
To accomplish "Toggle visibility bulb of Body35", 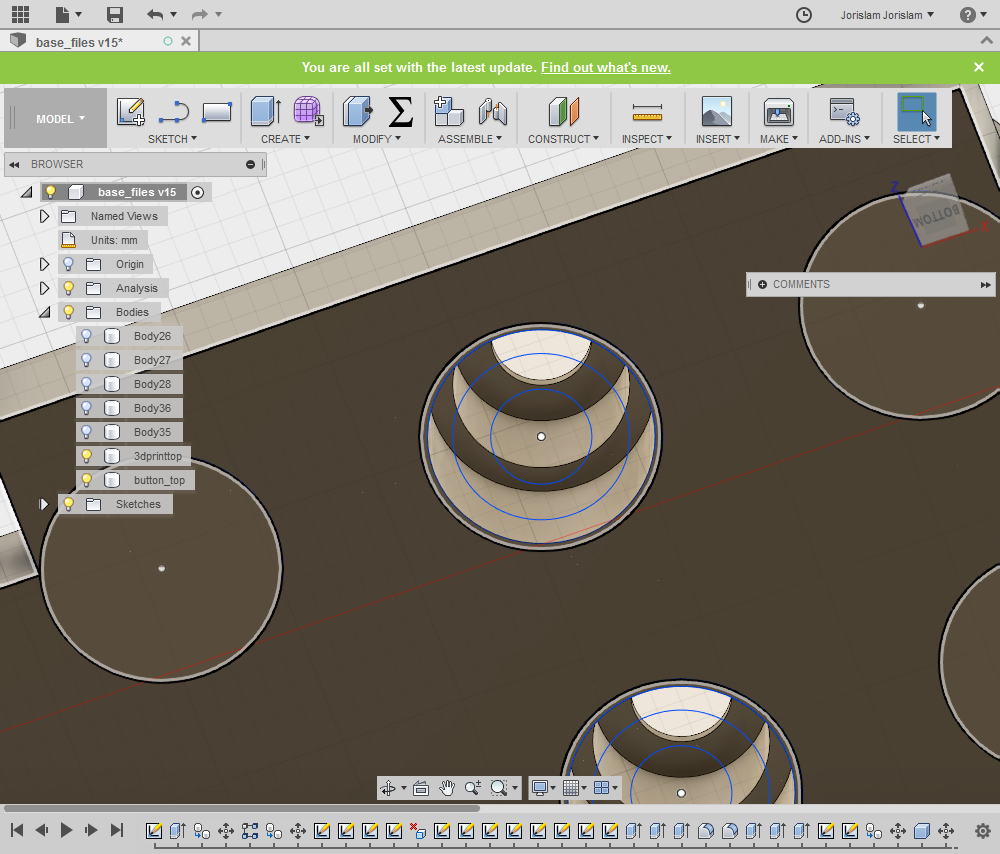I will point(86,432).
